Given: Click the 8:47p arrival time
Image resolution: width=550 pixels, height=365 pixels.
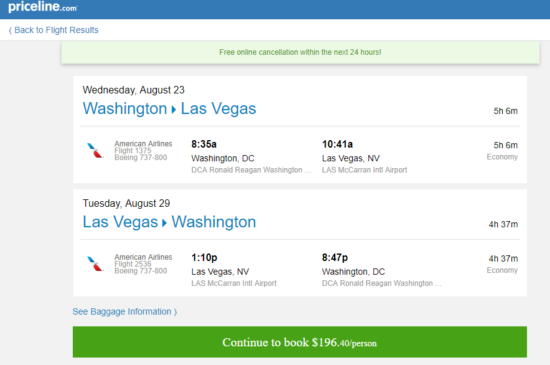Looking at the screenshot, I should (x=335, y=258).
